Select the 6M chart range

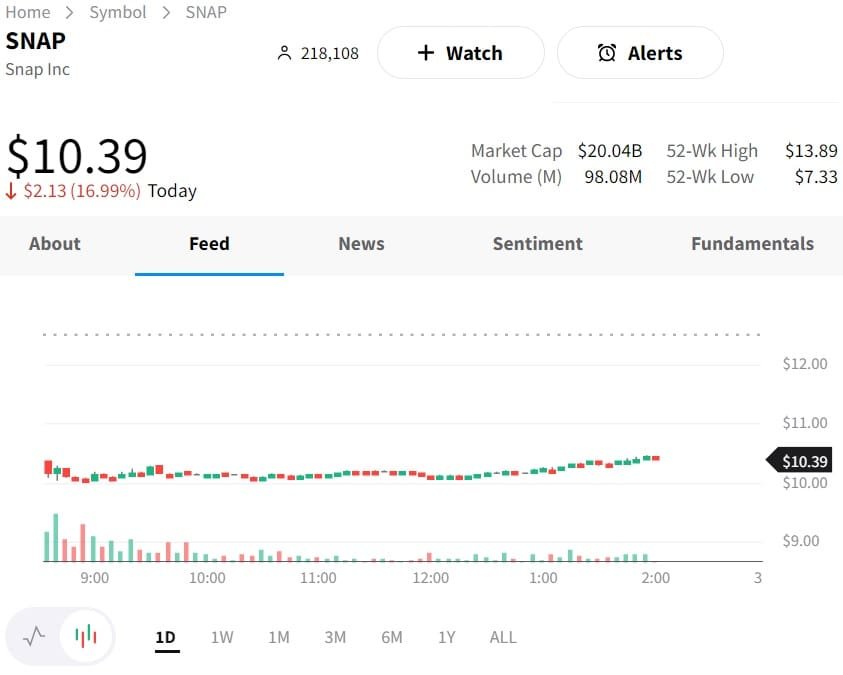pos(391,637)
